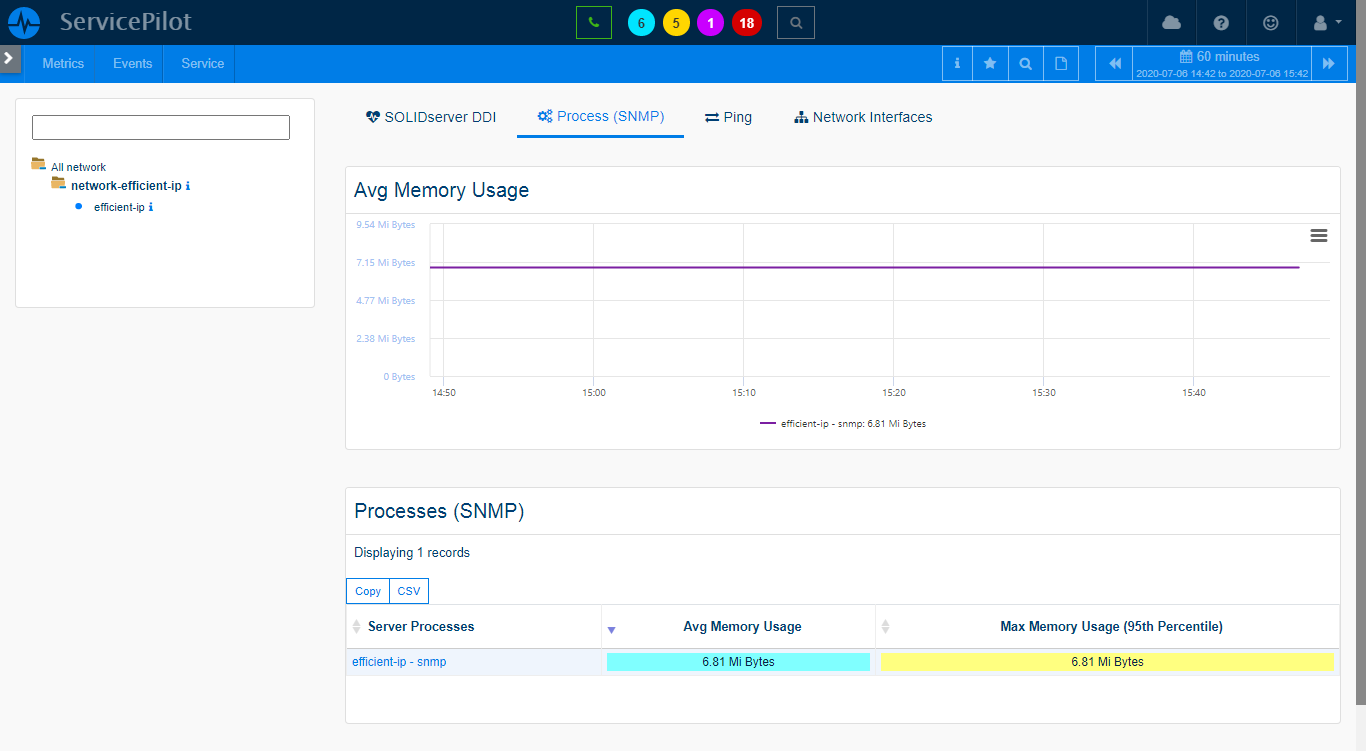Image resolution: width=1366 pixels, height=751 pixels.
Task: Open the cloud icon in top bar
Action: click(1171, 22)
